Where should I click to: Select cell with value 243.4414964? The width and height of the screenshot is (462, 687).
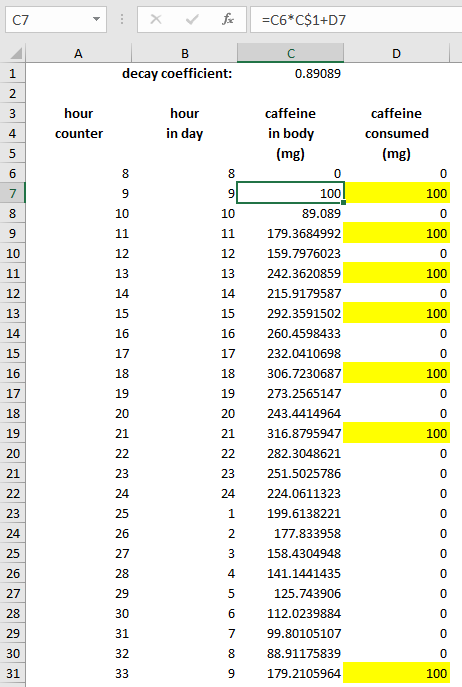point(291,414)
